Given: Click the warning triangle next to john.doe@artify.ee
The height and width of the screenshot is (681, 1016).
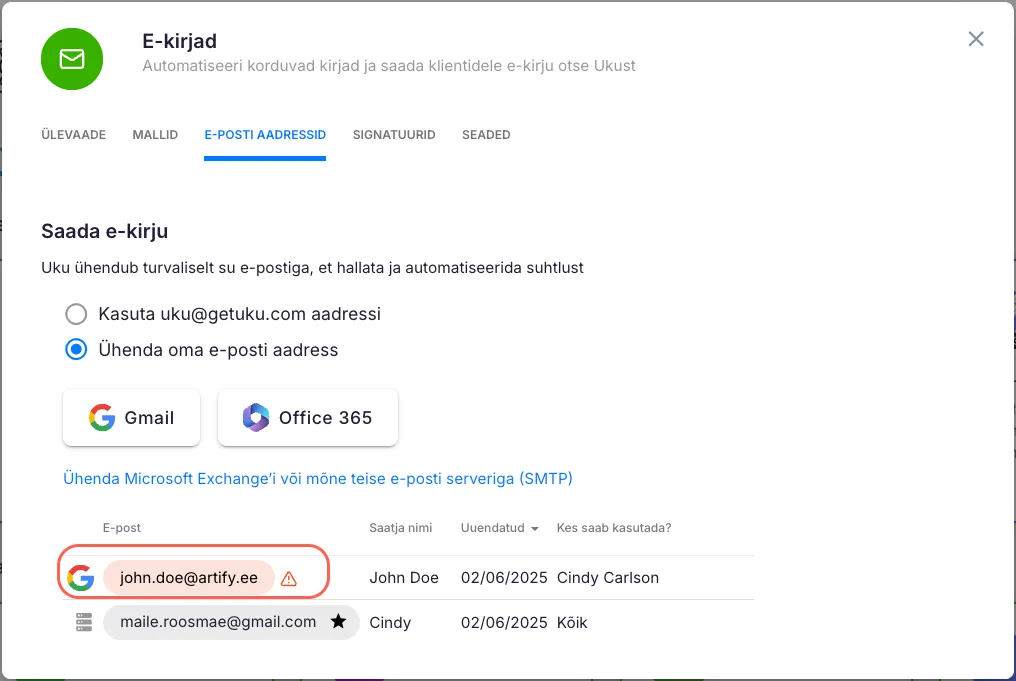Looking at the screenshot, I should tap(289, 578).
